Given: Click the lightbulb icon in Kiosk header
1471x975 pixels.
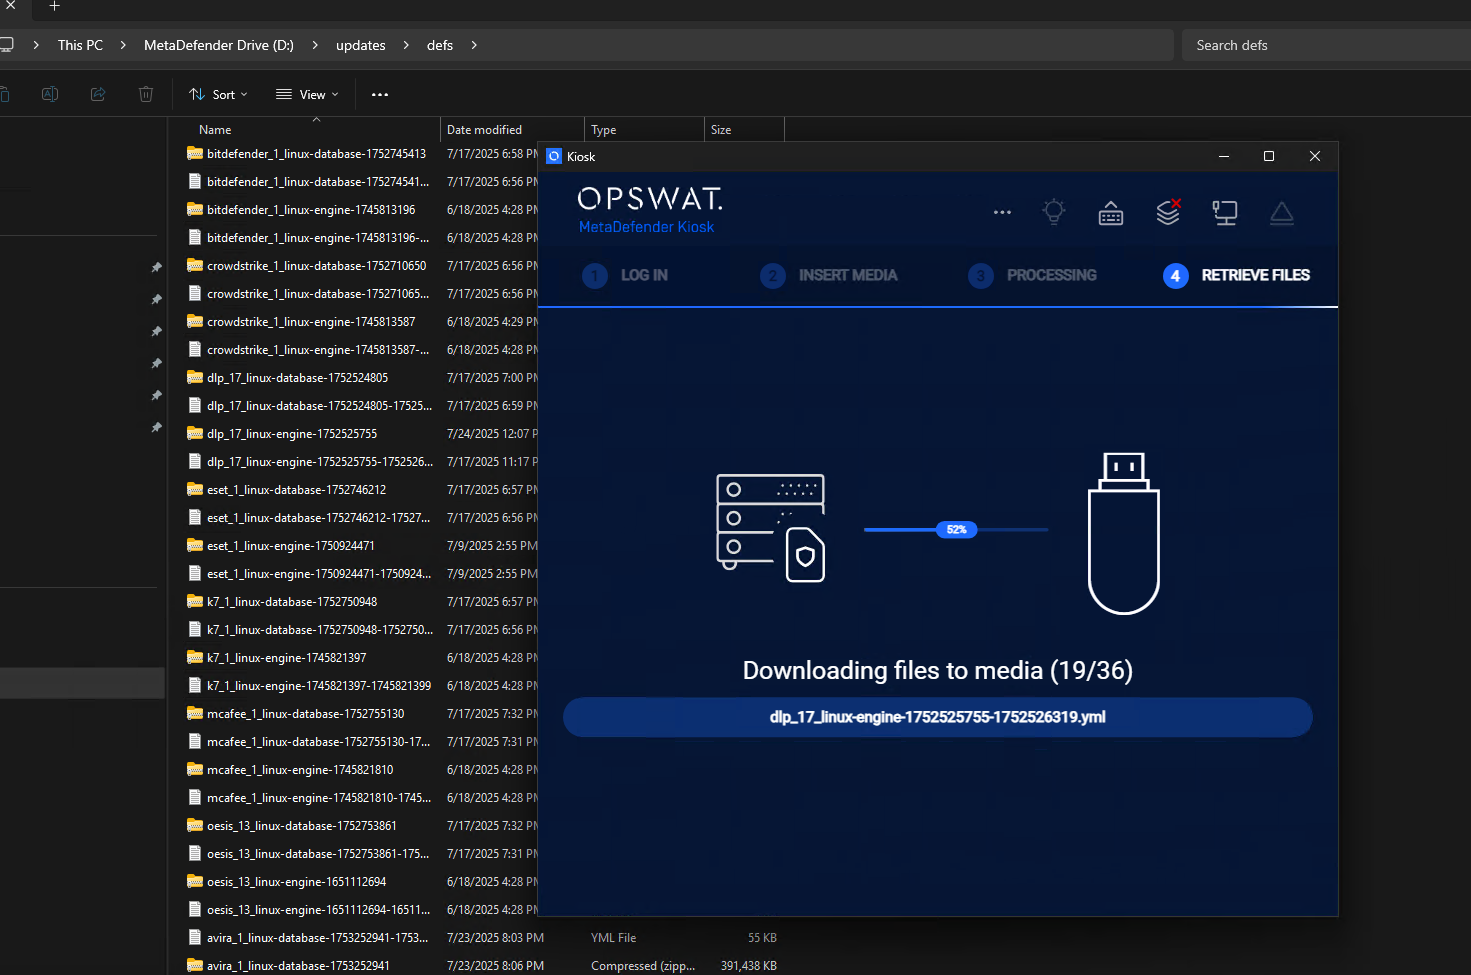Looking at the screenshot, I should coord(1054,212).
